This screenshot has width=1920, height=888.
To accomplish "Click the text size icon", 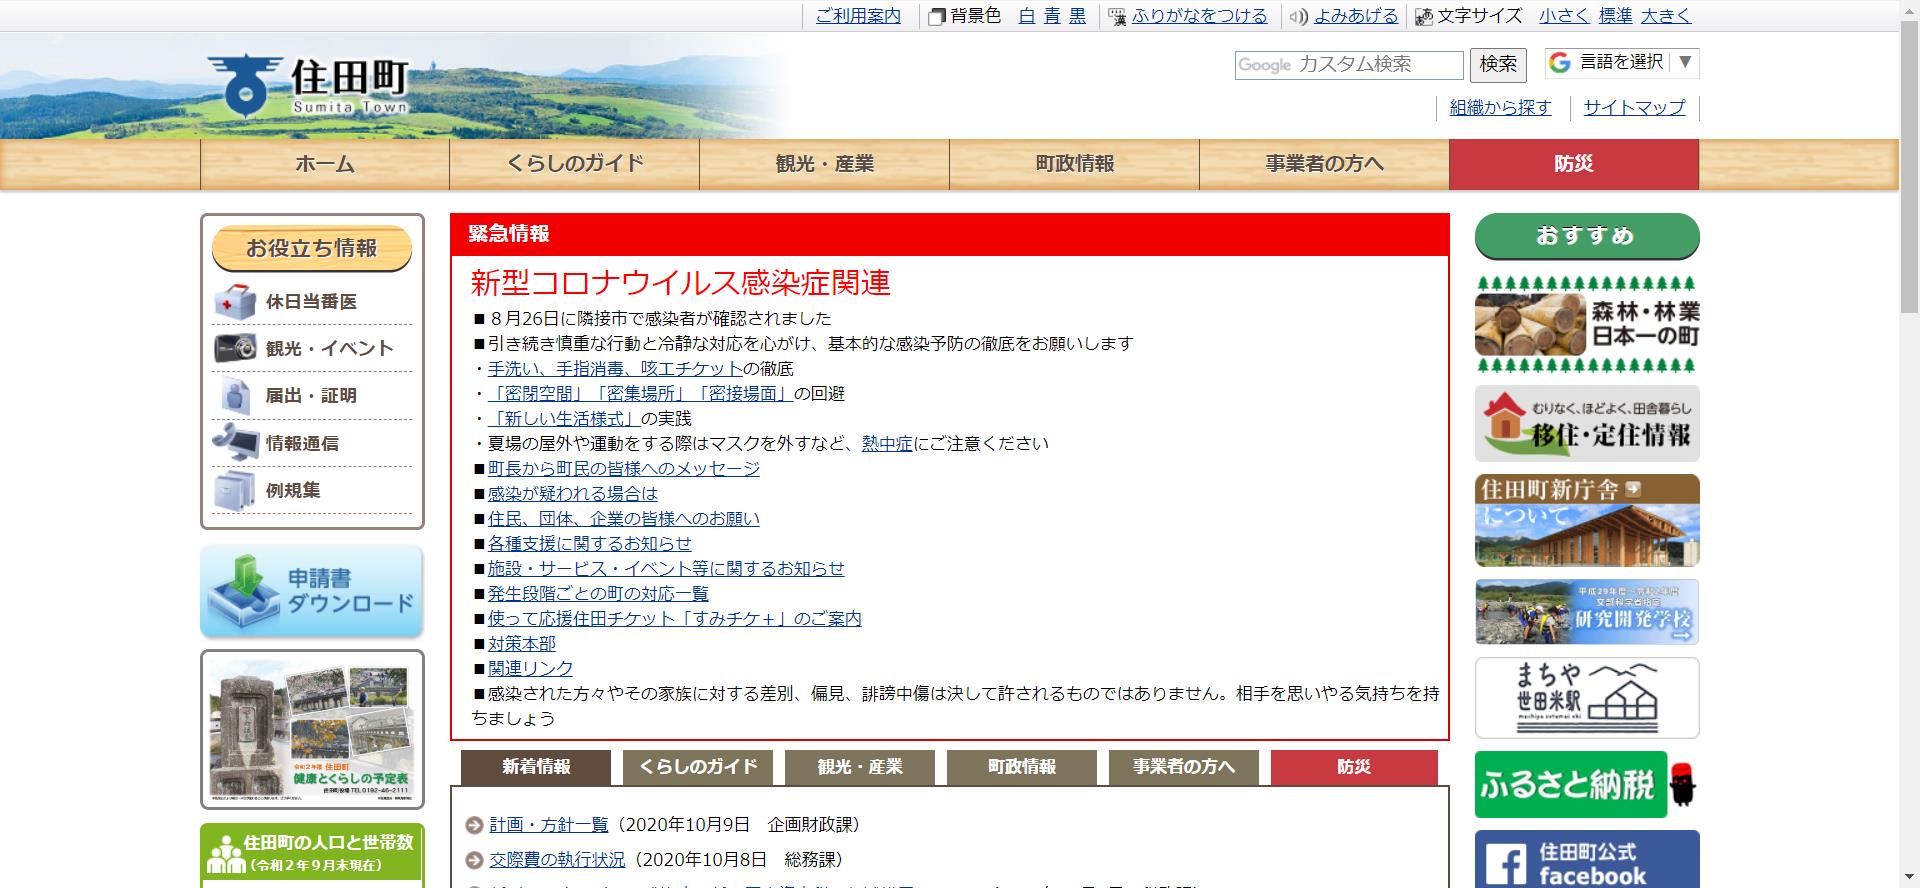I will (x=1423, y=17).
